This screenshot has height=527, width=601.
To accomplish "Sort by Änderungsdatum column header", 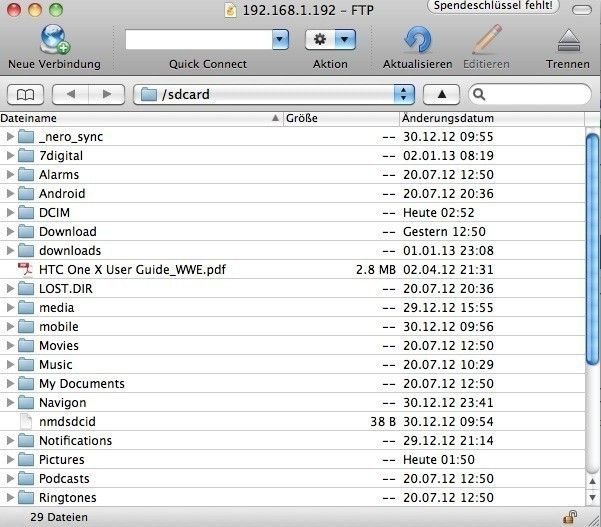I will (492, 118).
